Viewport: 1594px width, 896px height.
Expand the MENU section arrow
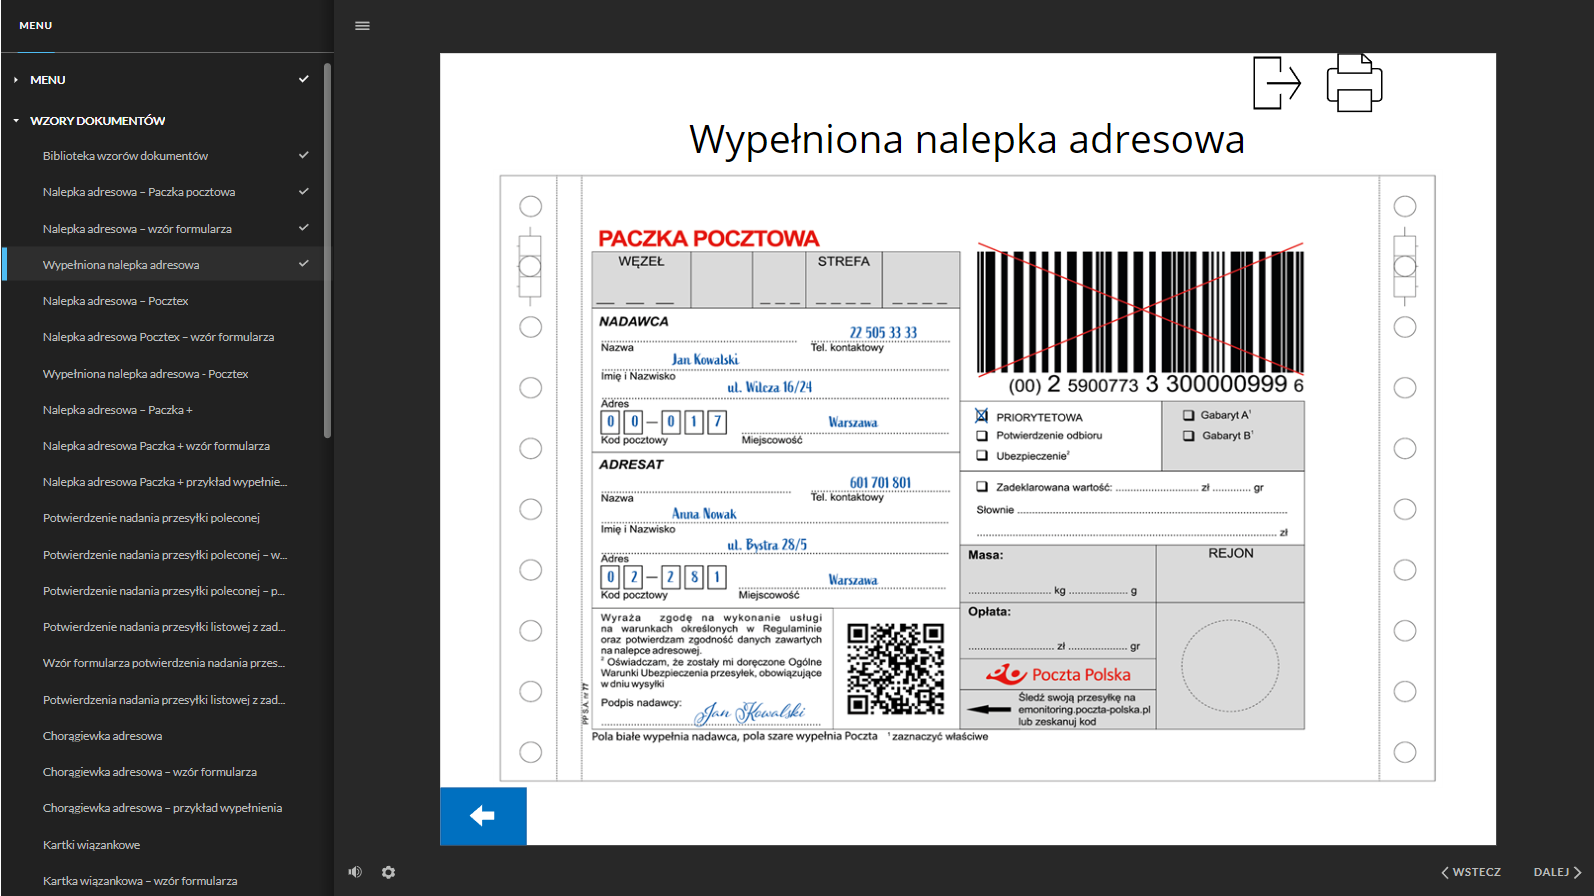[16, 80]
